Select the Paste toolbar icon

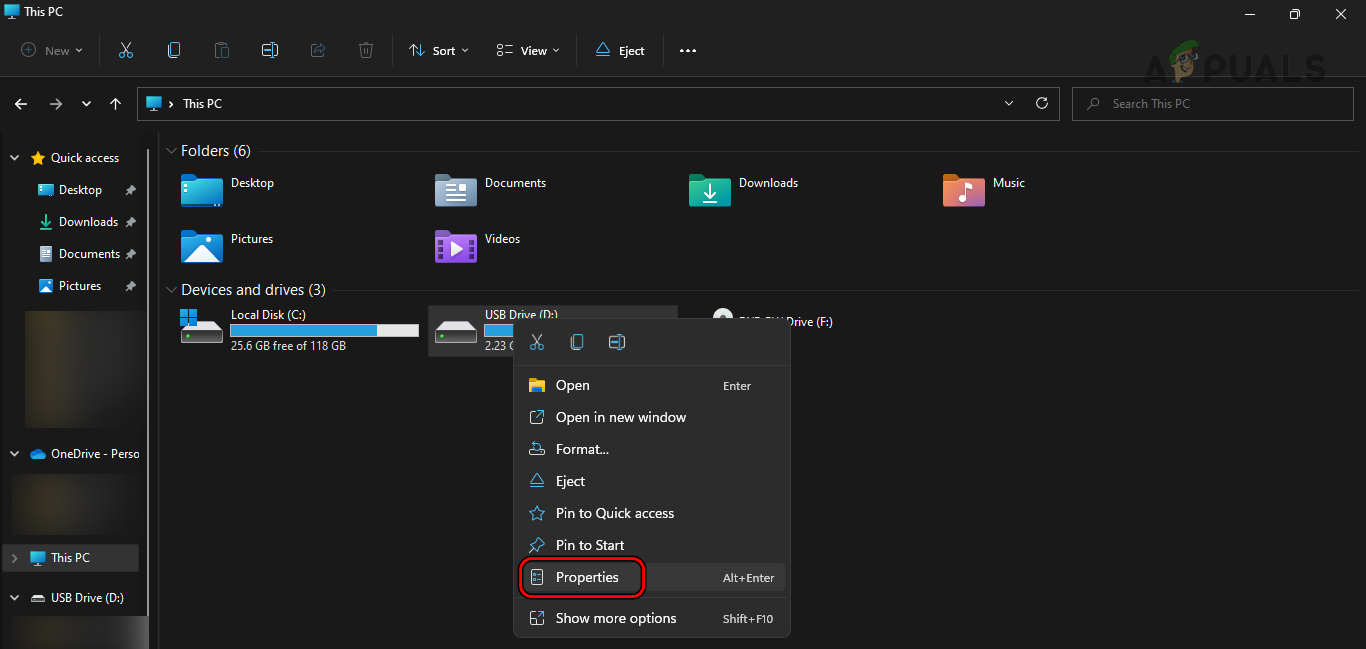point(221,50)
